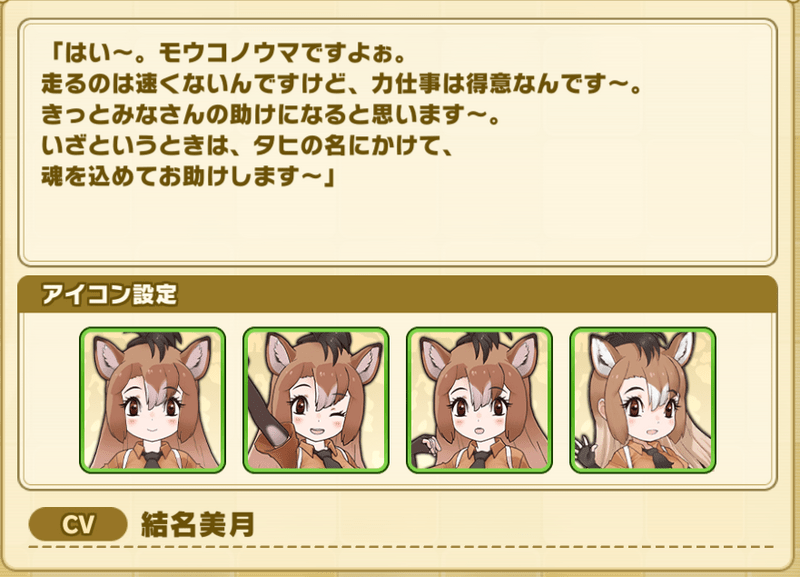Click the line mentioning タヒの名にかけて
Image resolution: width=800 pixels, height=577 pixels.
[247, 146]
